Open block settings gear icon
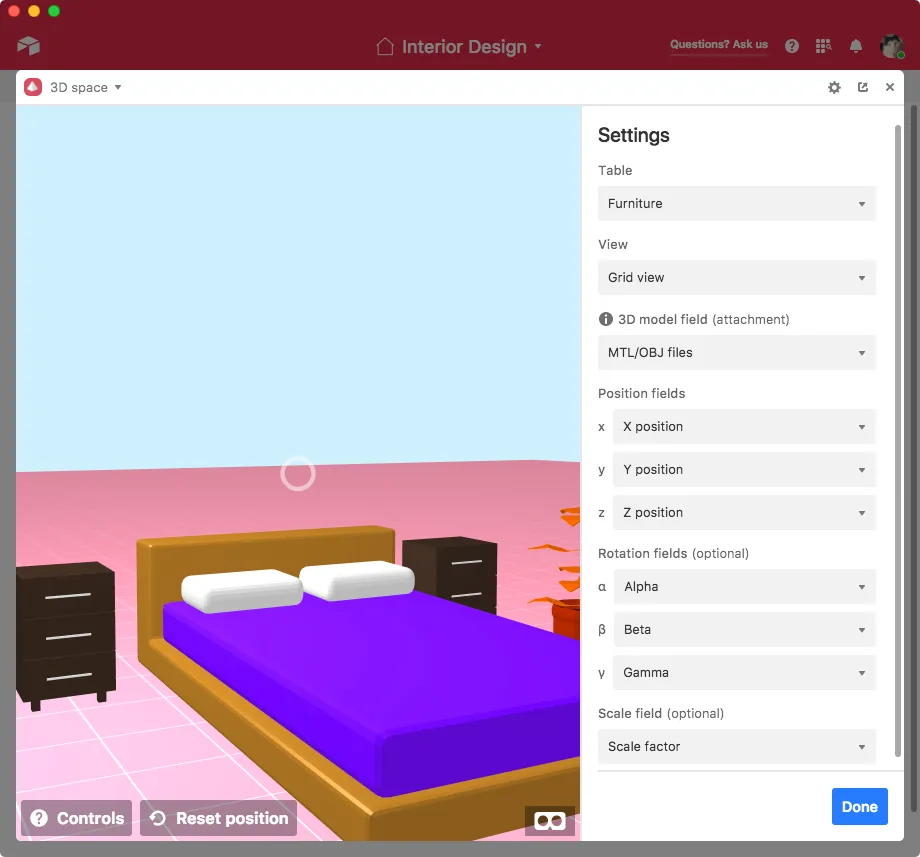Image resolution: width=920 pixels, height=857 pixels. [834, 88]
